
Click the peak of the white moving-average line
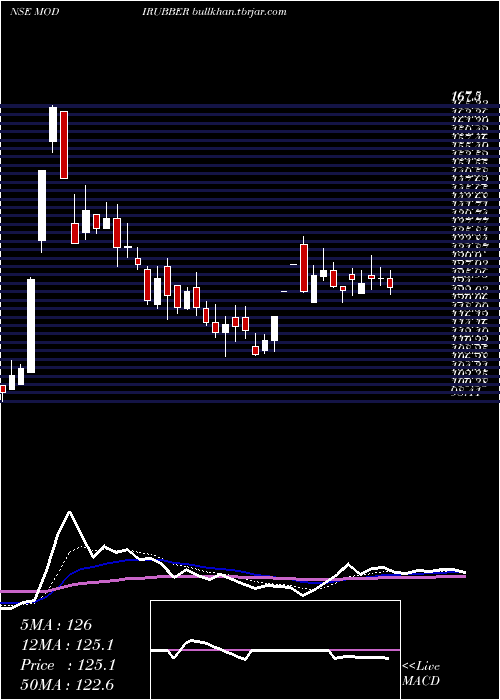click(69, 512)
